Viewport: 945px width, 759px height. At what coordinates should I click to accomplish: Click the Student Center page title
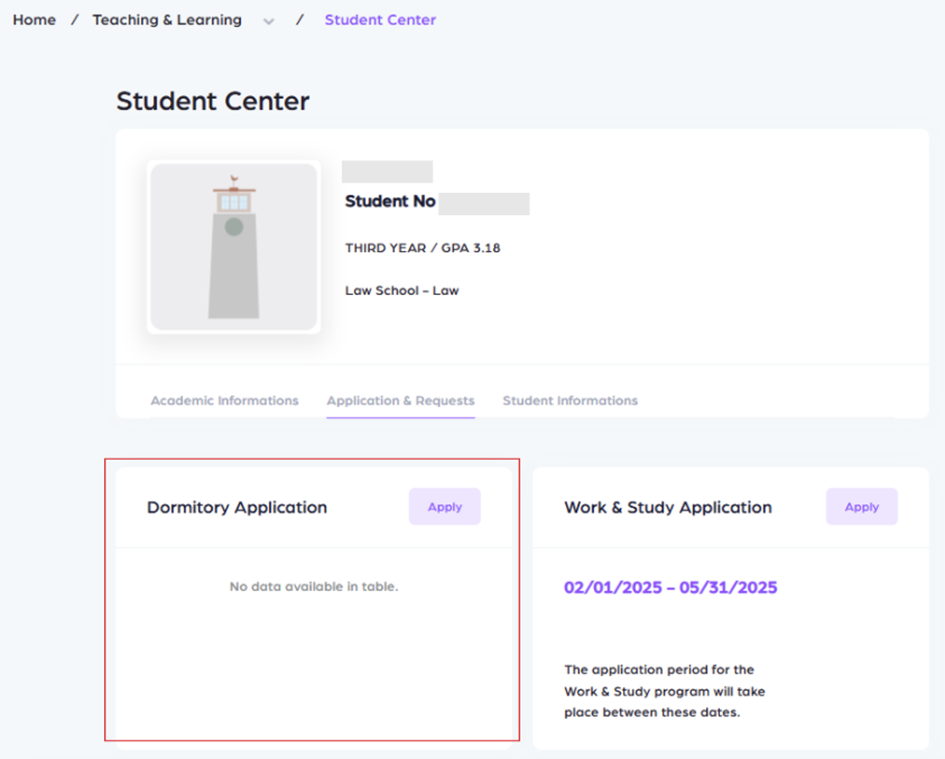(212, 100)
